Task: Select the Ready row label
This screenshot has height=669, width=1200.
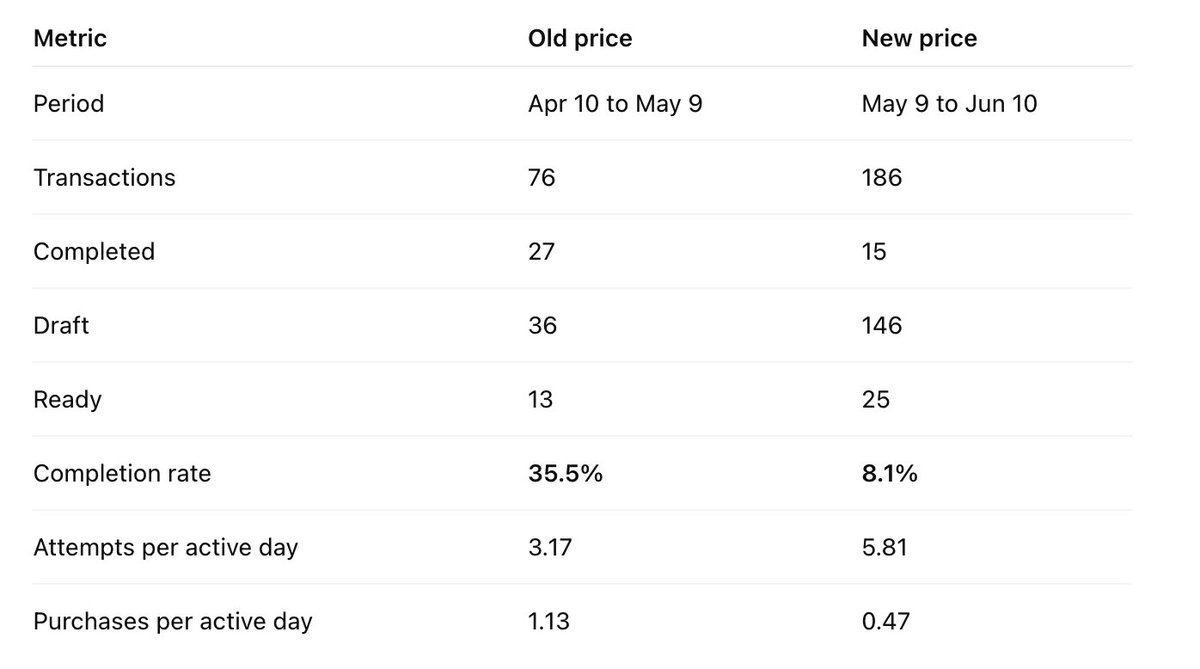Action: (67, 399)
